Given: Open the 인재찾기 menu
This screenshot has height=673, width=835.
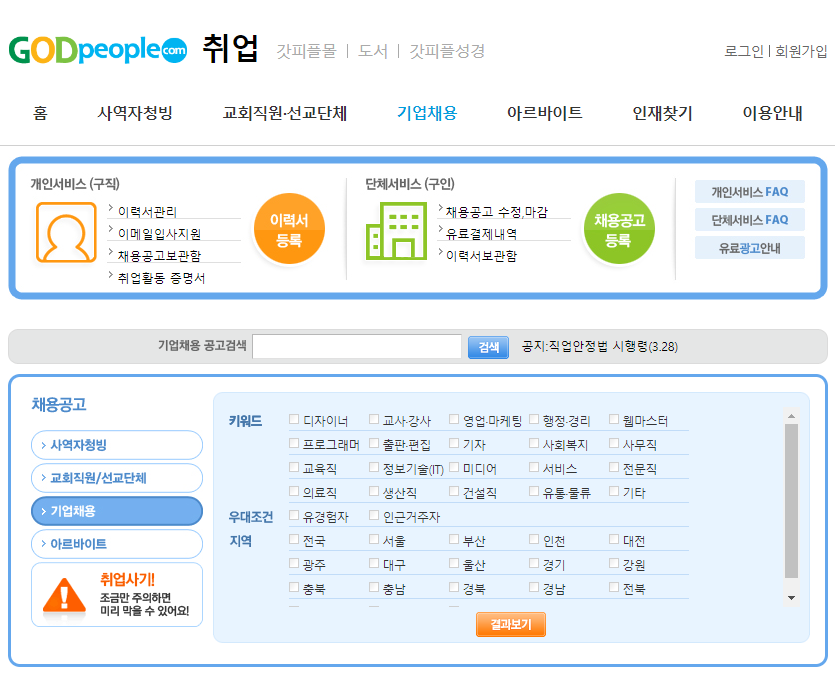Looking at the screenshot, I should pos(662,113).
